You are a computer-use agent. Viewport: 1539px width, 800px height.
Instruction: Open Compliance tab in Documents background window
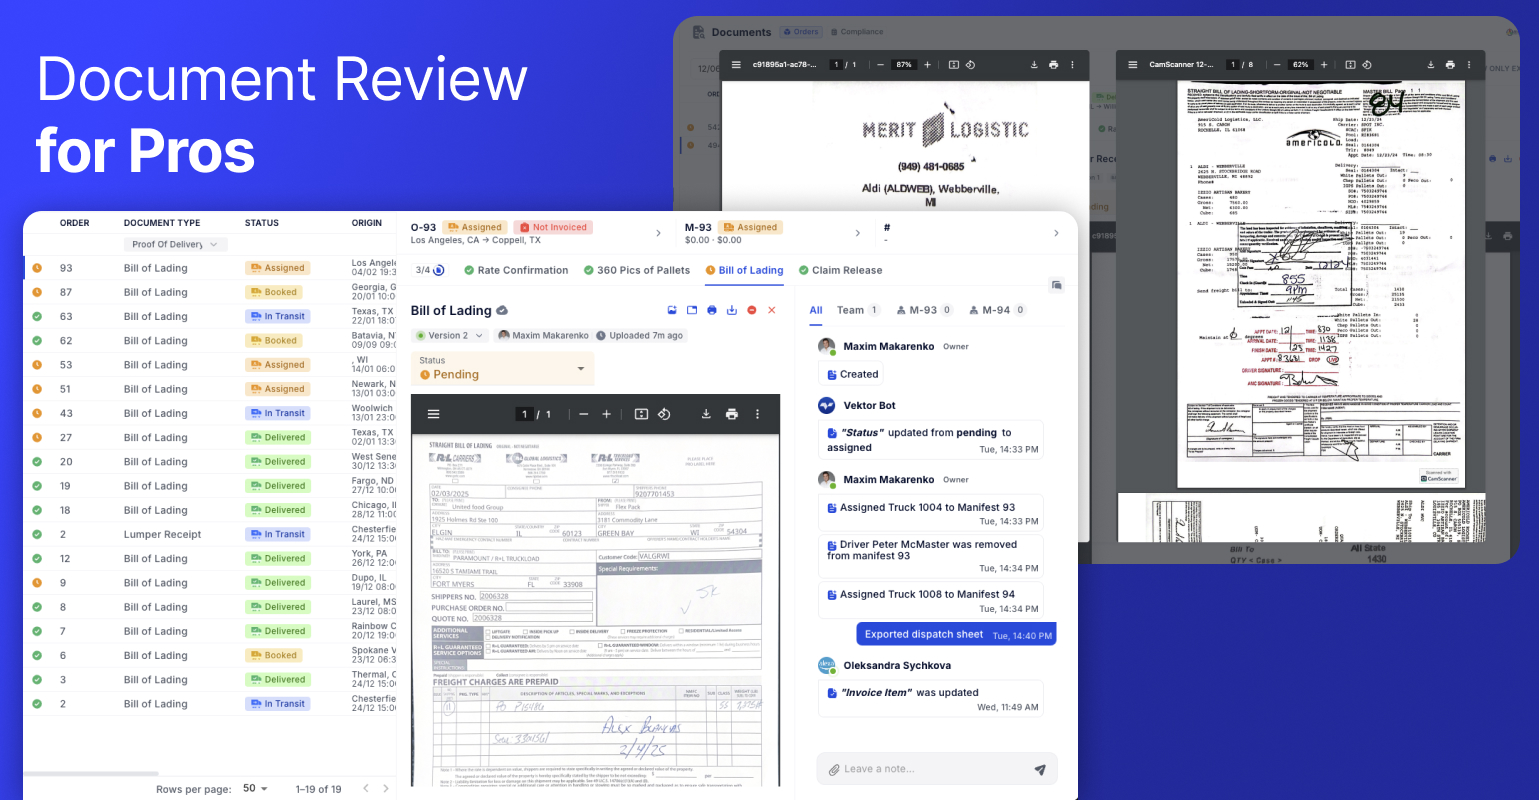[x=856, y=32]
